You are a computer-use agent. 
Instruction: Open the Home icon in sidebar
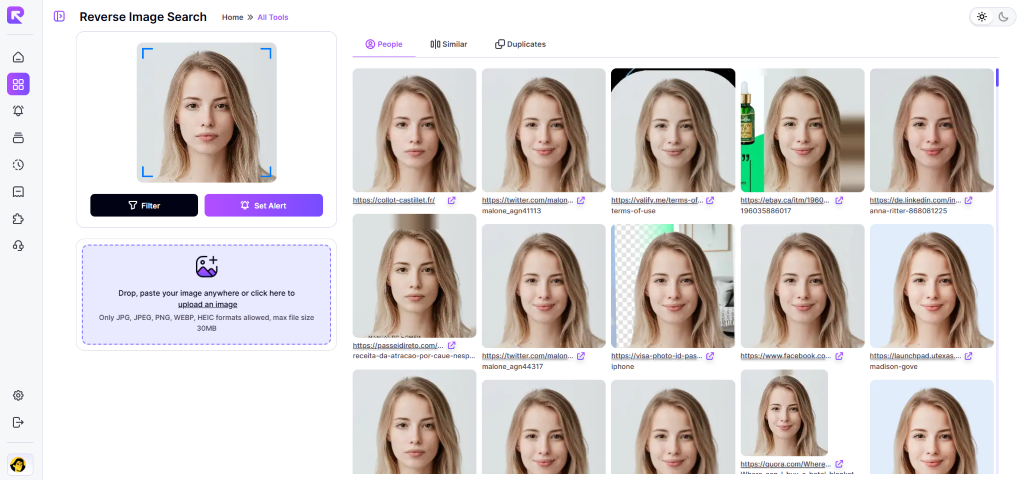[18, 57]
